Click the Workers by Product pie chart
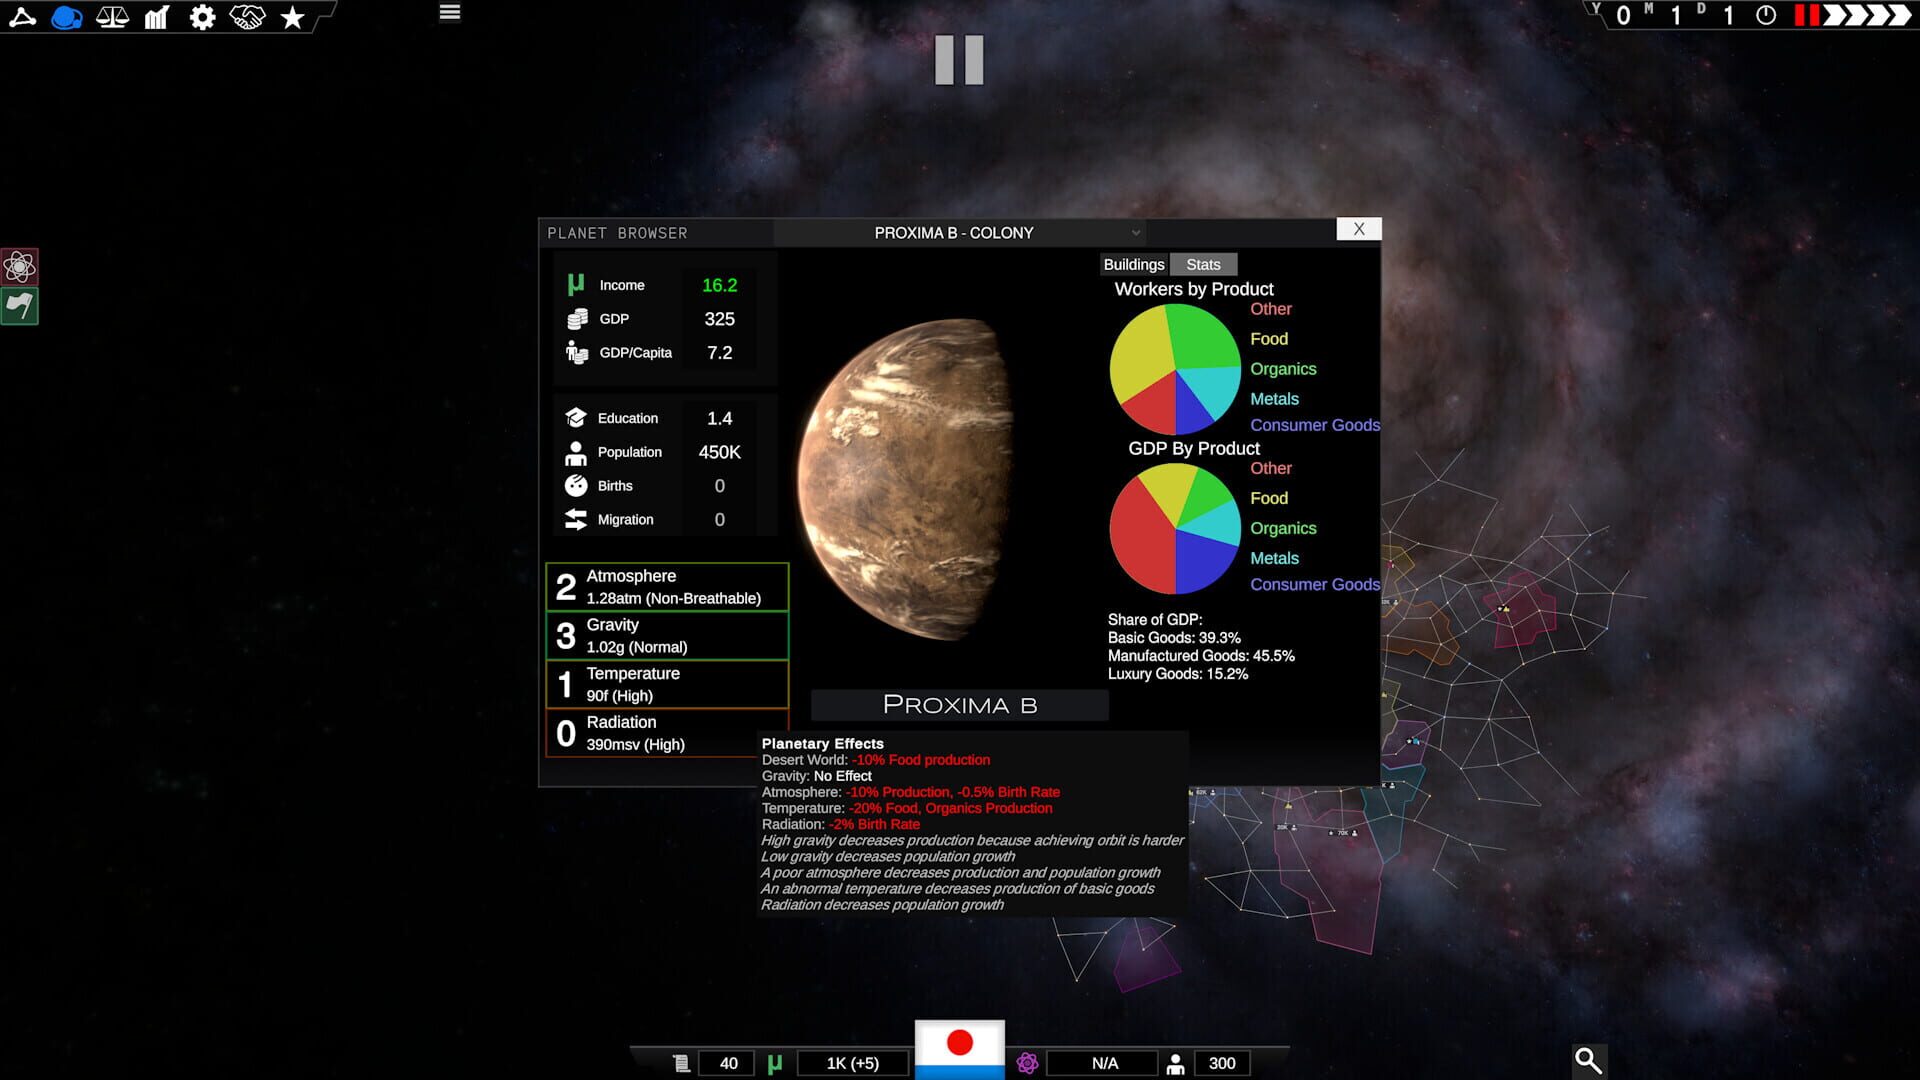The image size is (1920, 1080). (1175, 368)
